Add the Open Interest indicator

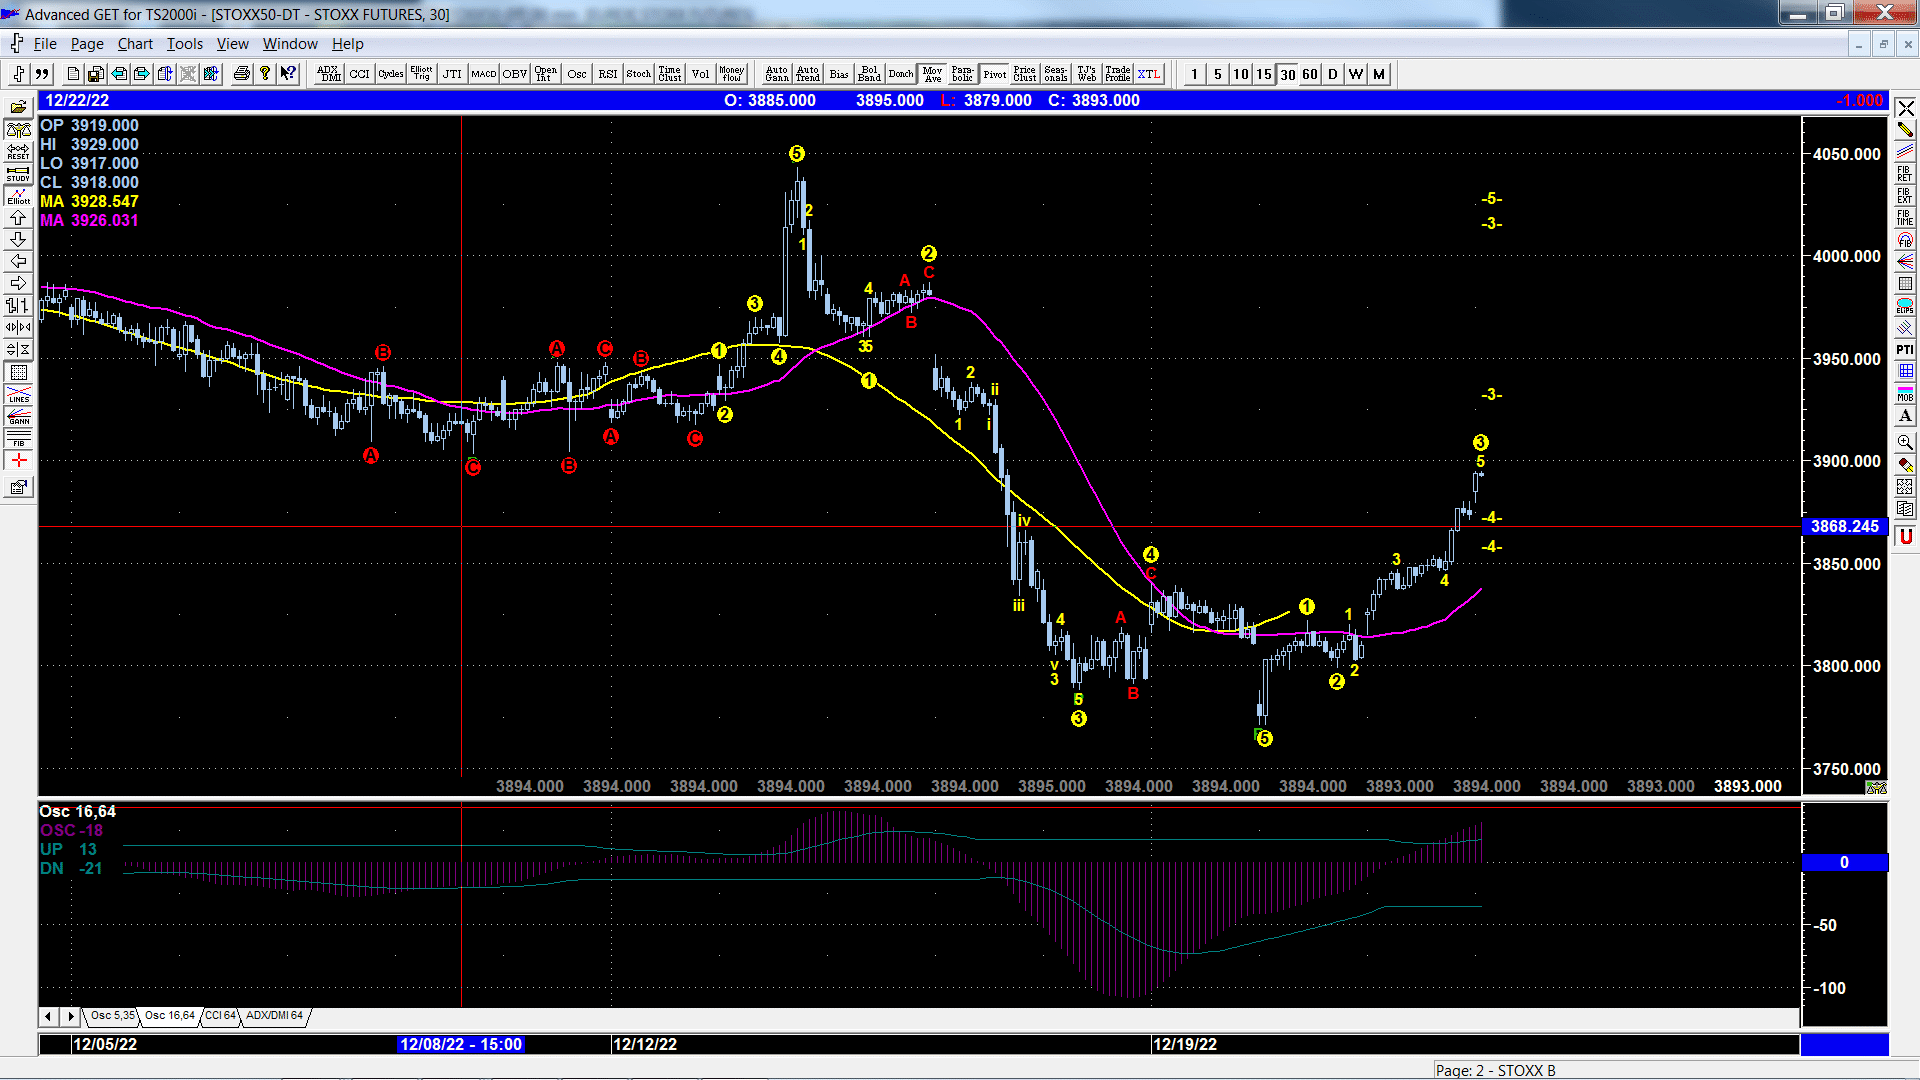[546, 74]
